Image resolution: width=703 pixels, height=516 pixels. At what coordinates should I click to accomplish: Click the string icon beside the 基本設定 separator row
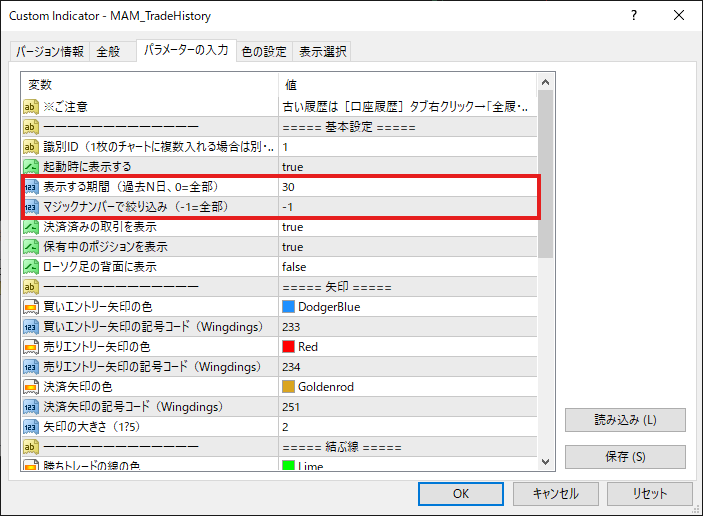pos(30,127)
